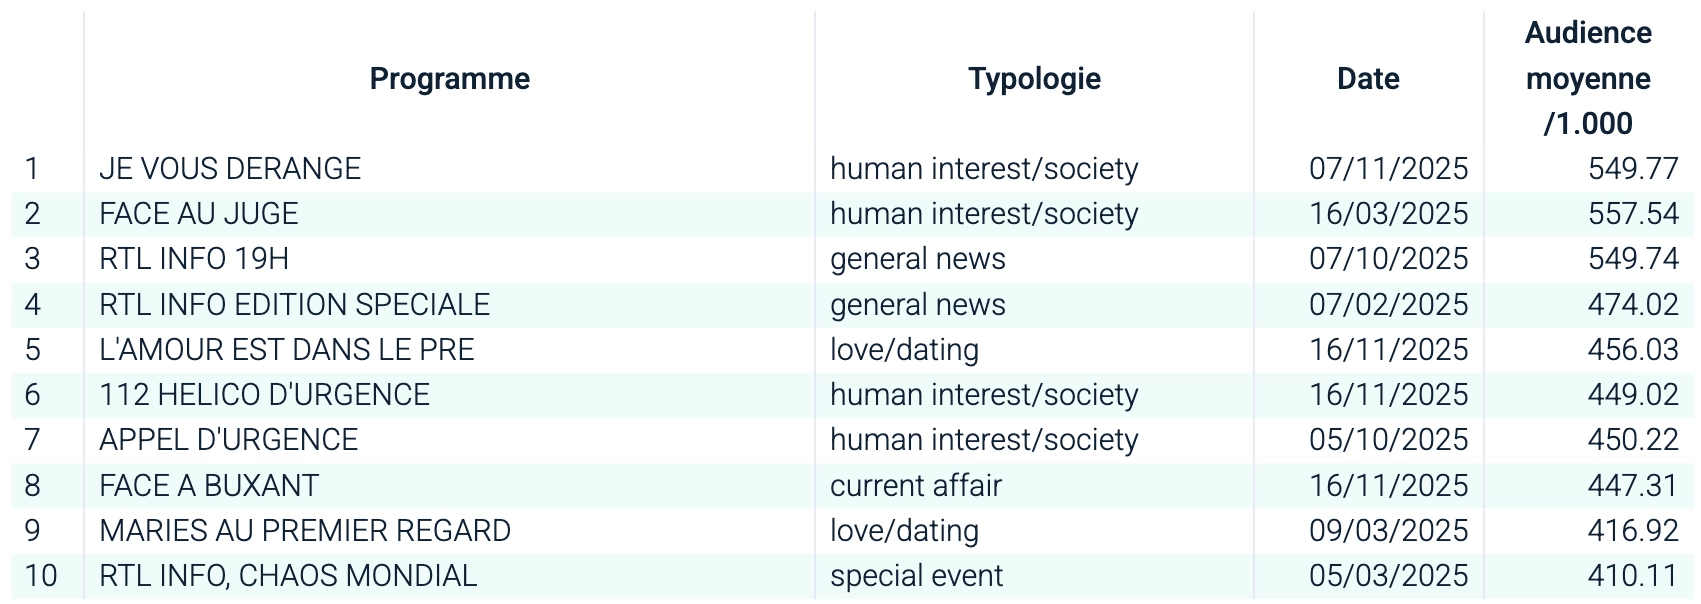Select the date 16/03/2025 cell
The image size is (1701, 604).
click(x=1388, y=214)
